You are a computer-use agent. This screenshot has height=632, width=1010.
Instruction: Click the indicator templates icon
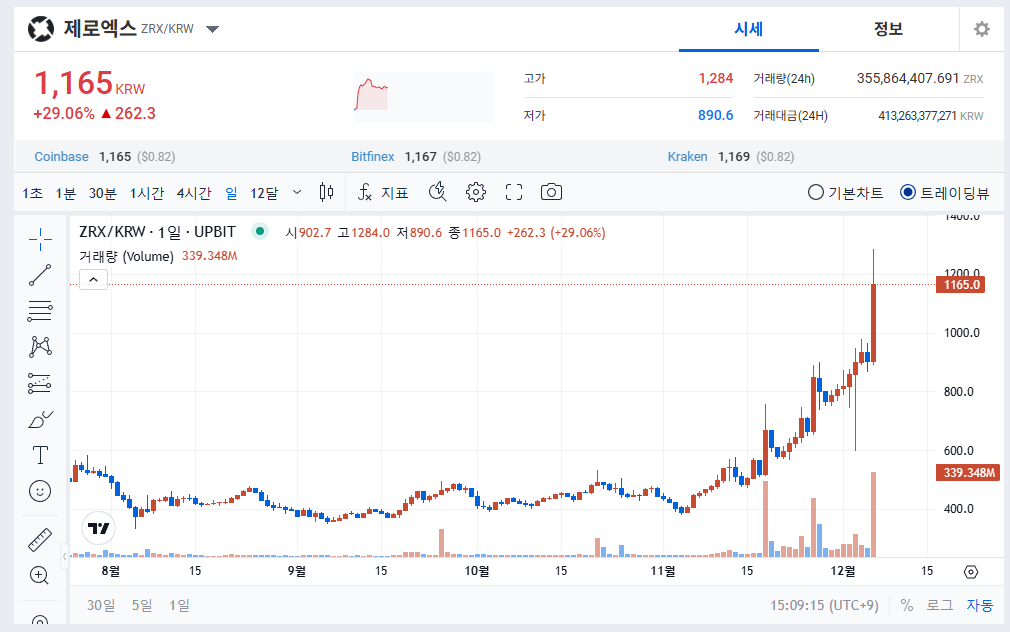[438, 192]
